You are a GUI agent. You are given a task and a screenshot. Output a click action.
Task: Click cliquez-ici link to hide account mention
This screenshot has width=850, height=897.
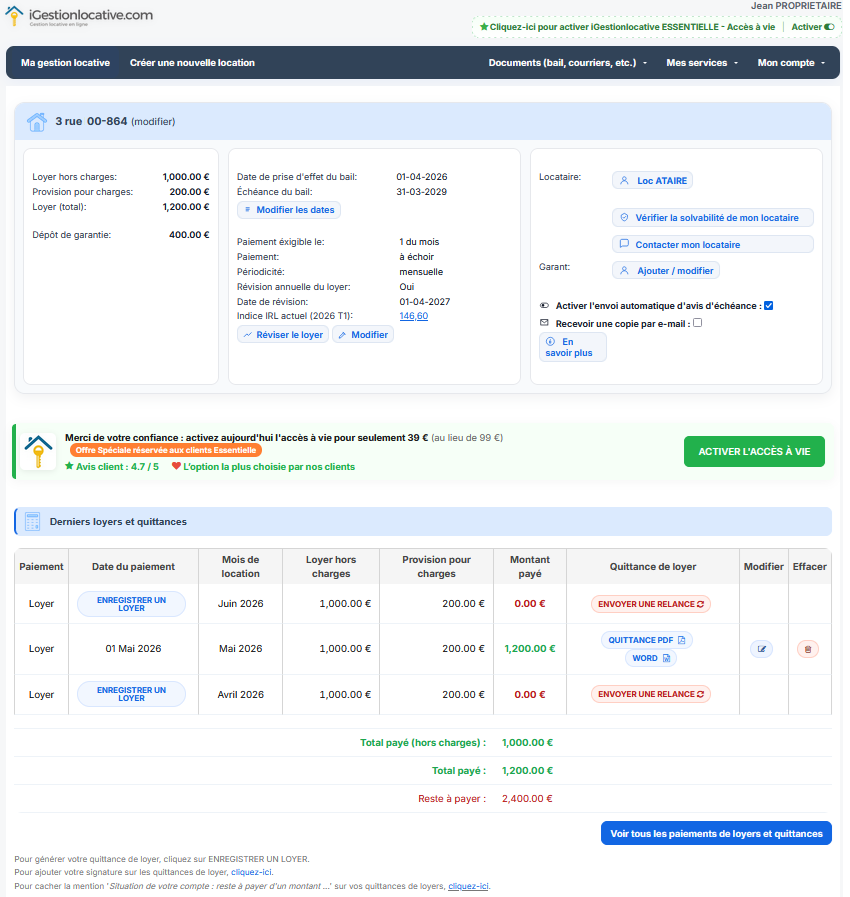[468, 886]
